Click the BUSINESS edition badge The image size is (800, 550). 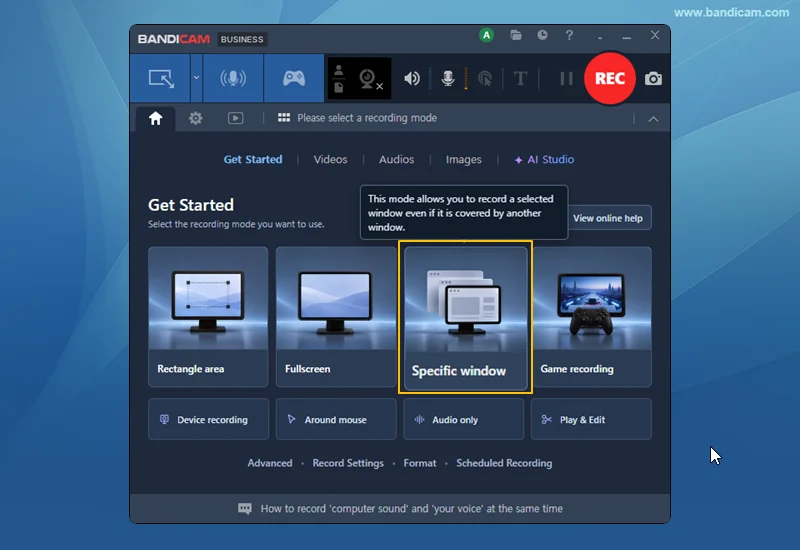click(242, 39)
